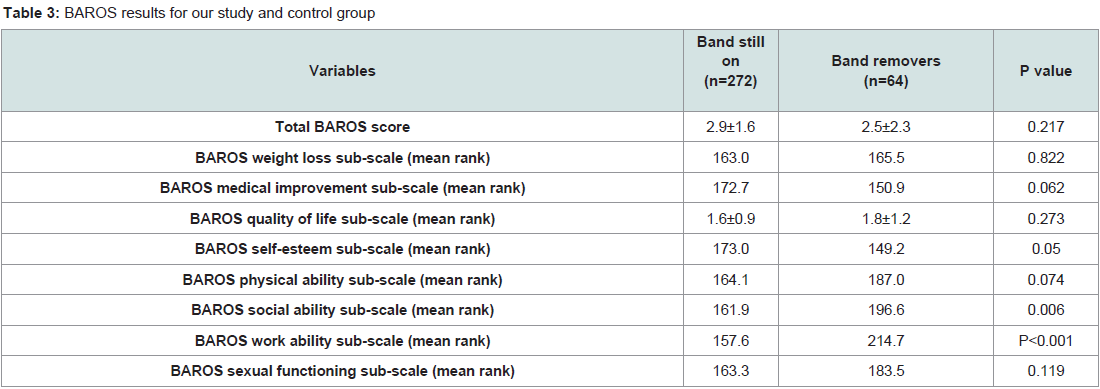
Task: Select the 196.6 social ability cell
Action: (x=886, y=310)
